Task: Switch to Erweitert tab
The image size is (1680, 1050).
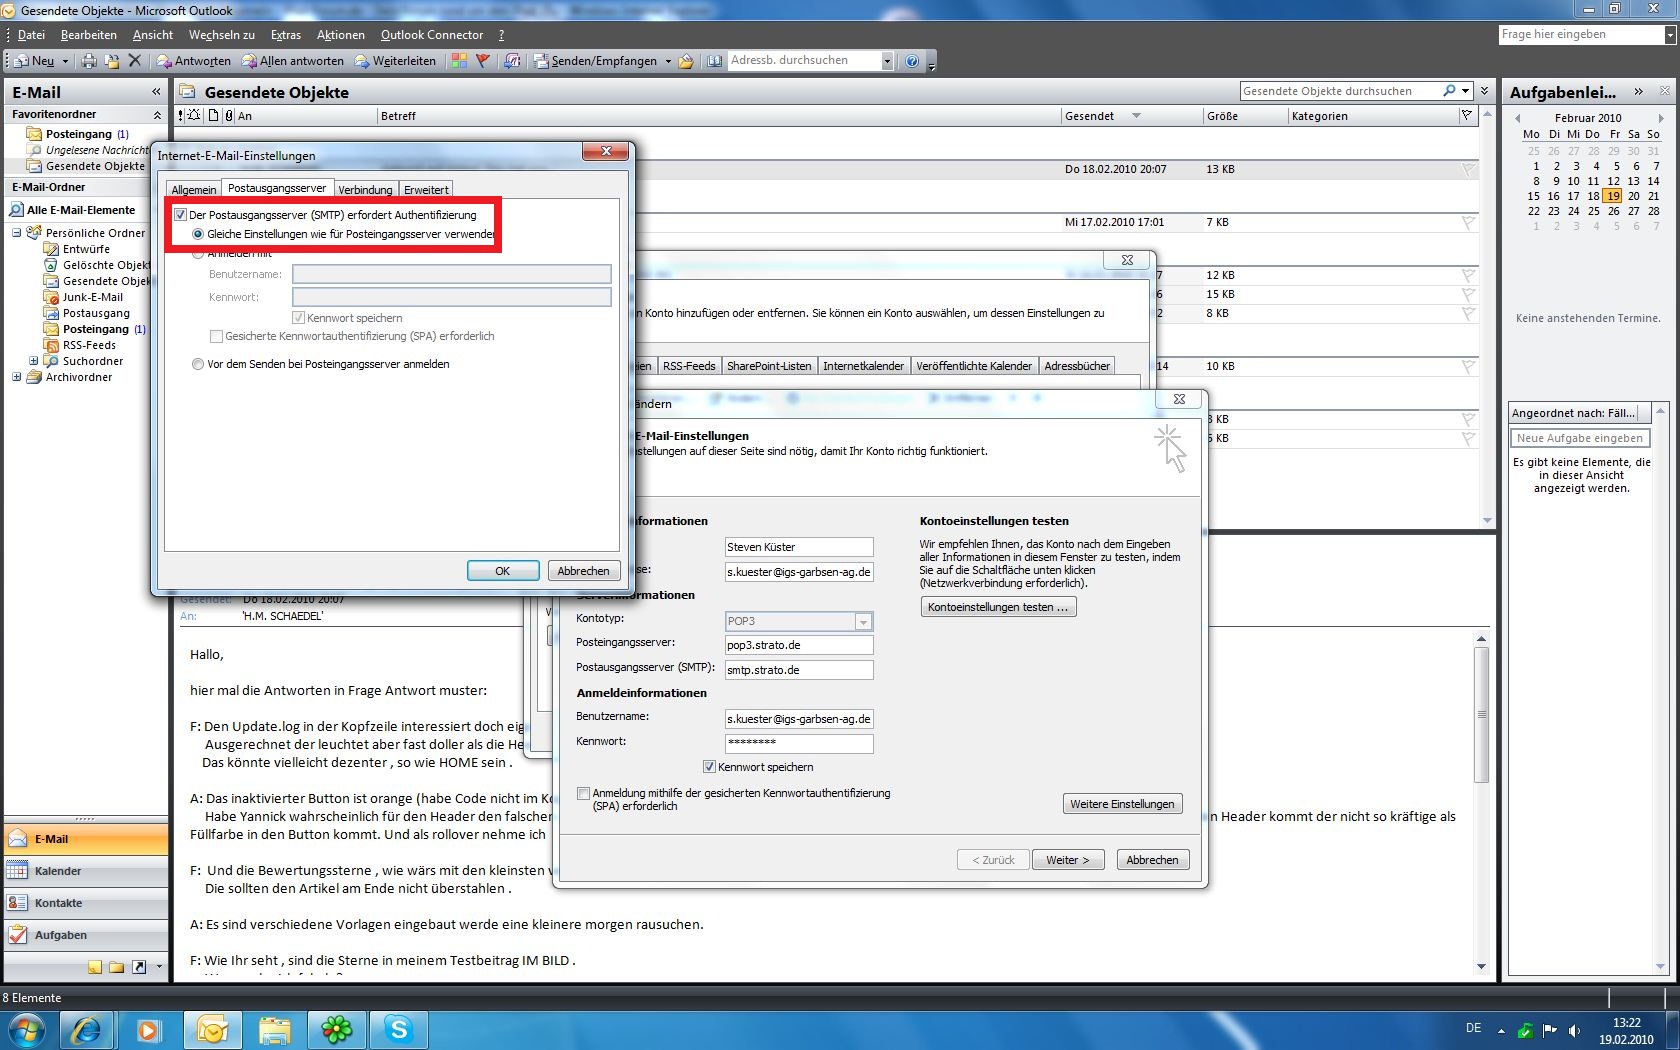Action: click(x=426, y=189)
